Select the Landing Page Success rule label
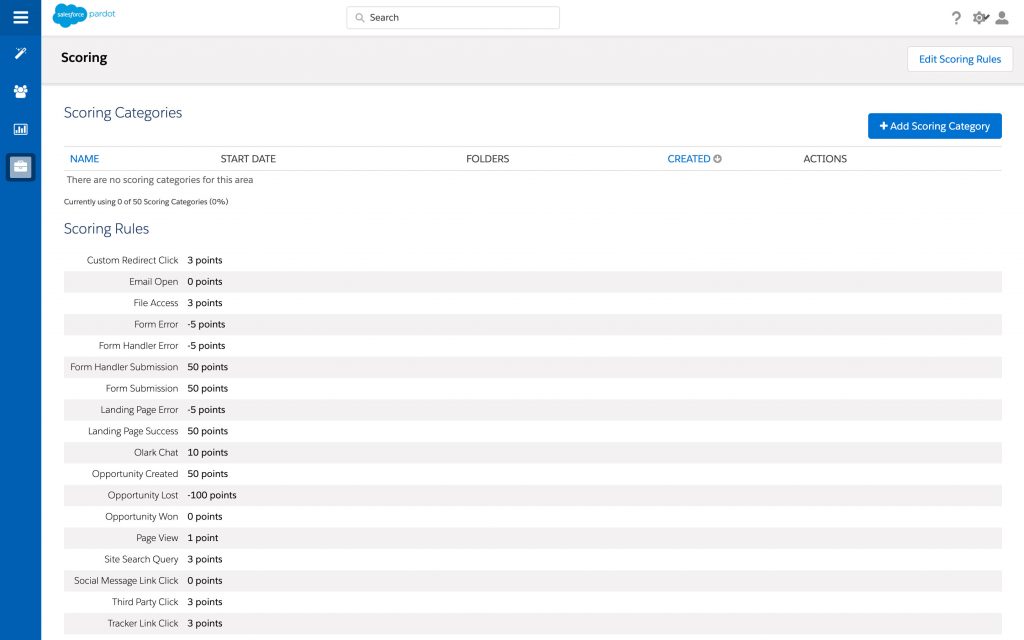Image resolution: width=1024 pixels, height=640 pixels. click(x=133, y=431)
